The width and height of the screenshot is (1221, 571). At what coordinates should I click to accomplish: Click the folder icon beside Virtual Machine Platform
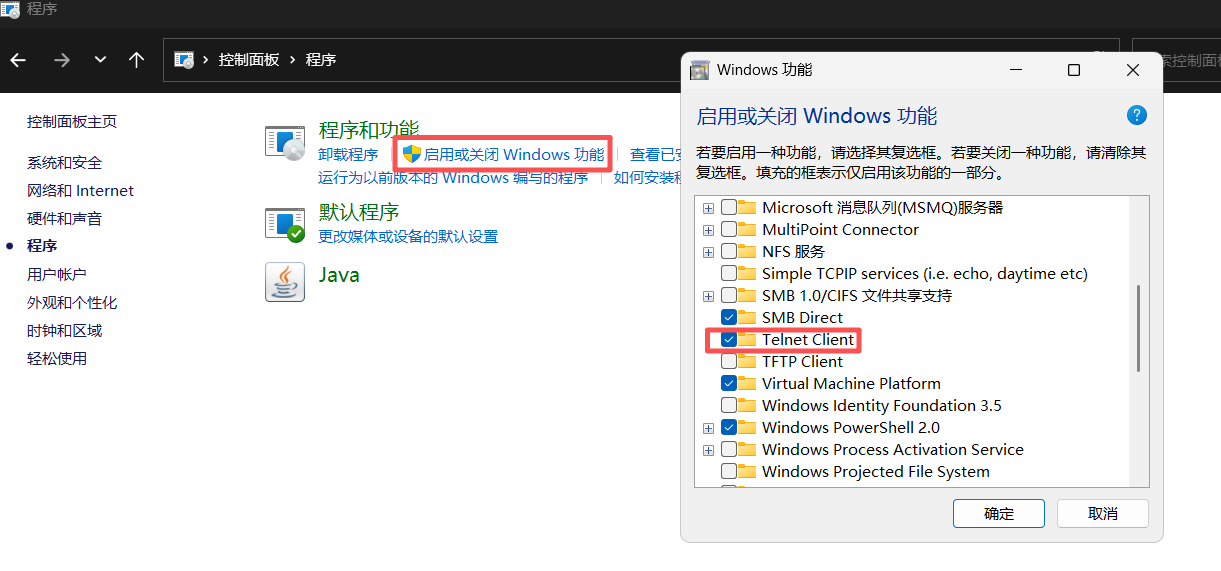click(x=747, y=384)
